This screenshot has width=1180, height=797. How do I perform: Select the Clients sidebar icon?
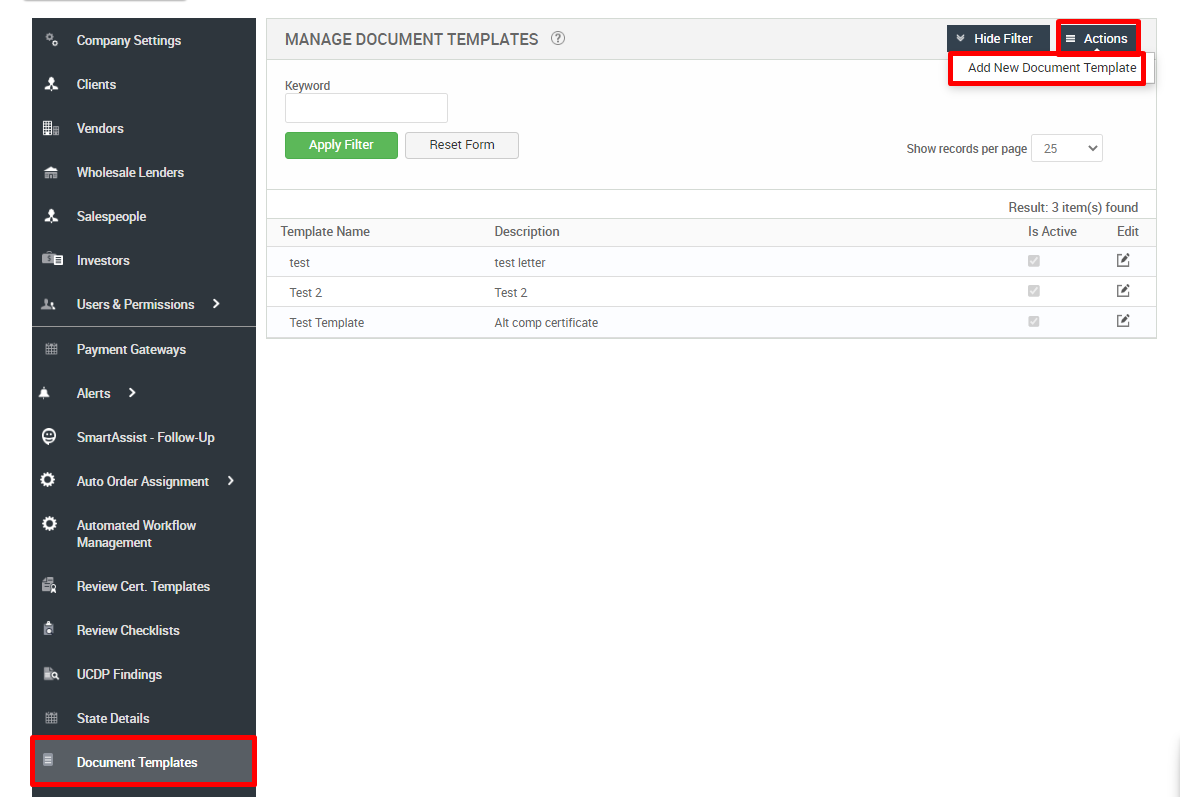(48, 84)
